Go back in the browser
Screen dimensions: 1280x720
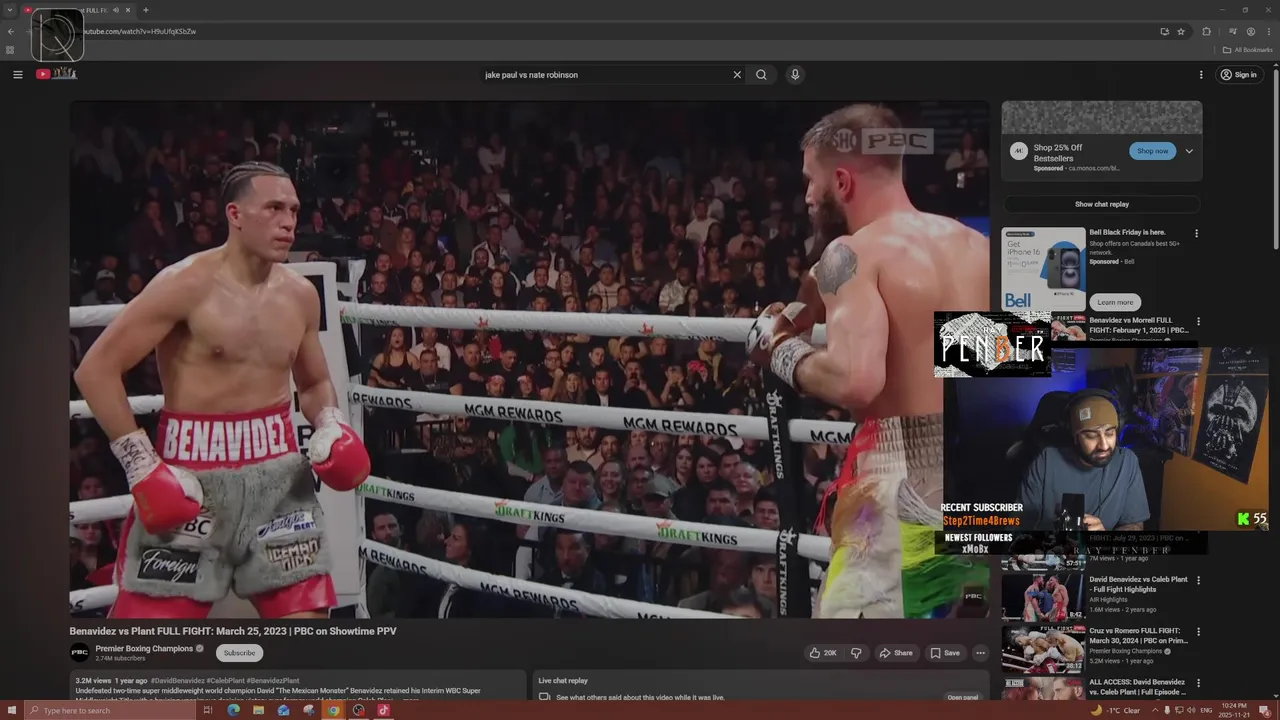(x=11, y=31)
